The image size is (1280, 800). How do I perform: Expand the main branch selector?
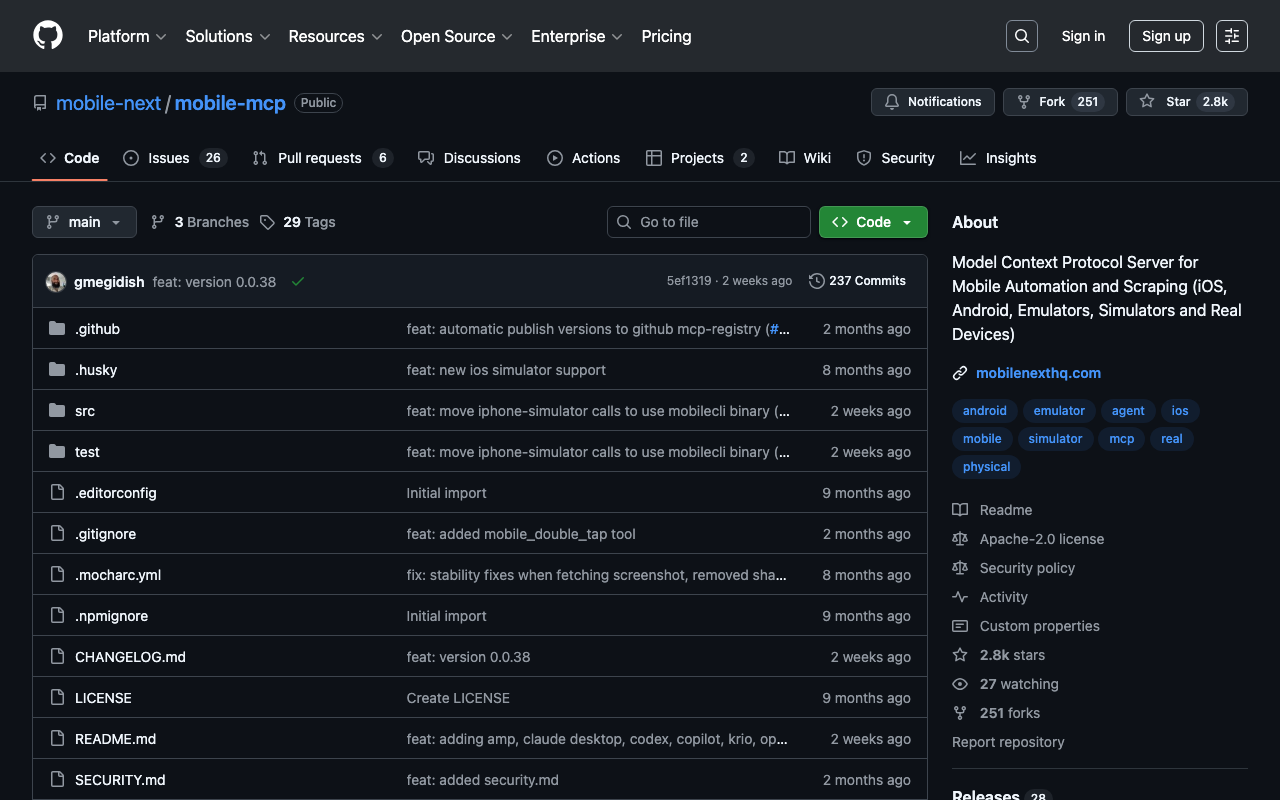(84, 222)
